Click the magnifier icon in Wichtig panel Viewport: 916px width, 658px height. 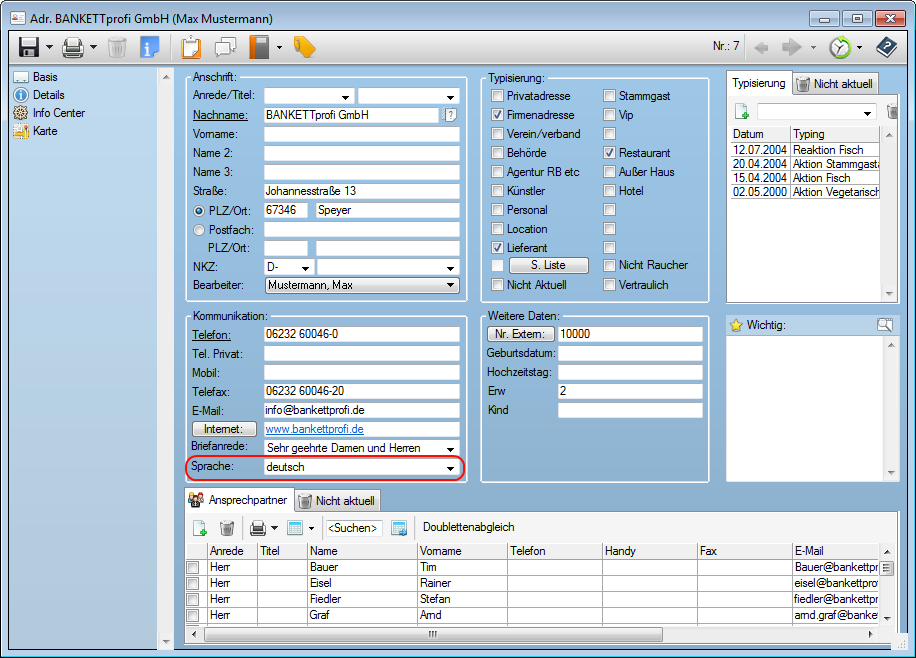(x=884, y=325)
